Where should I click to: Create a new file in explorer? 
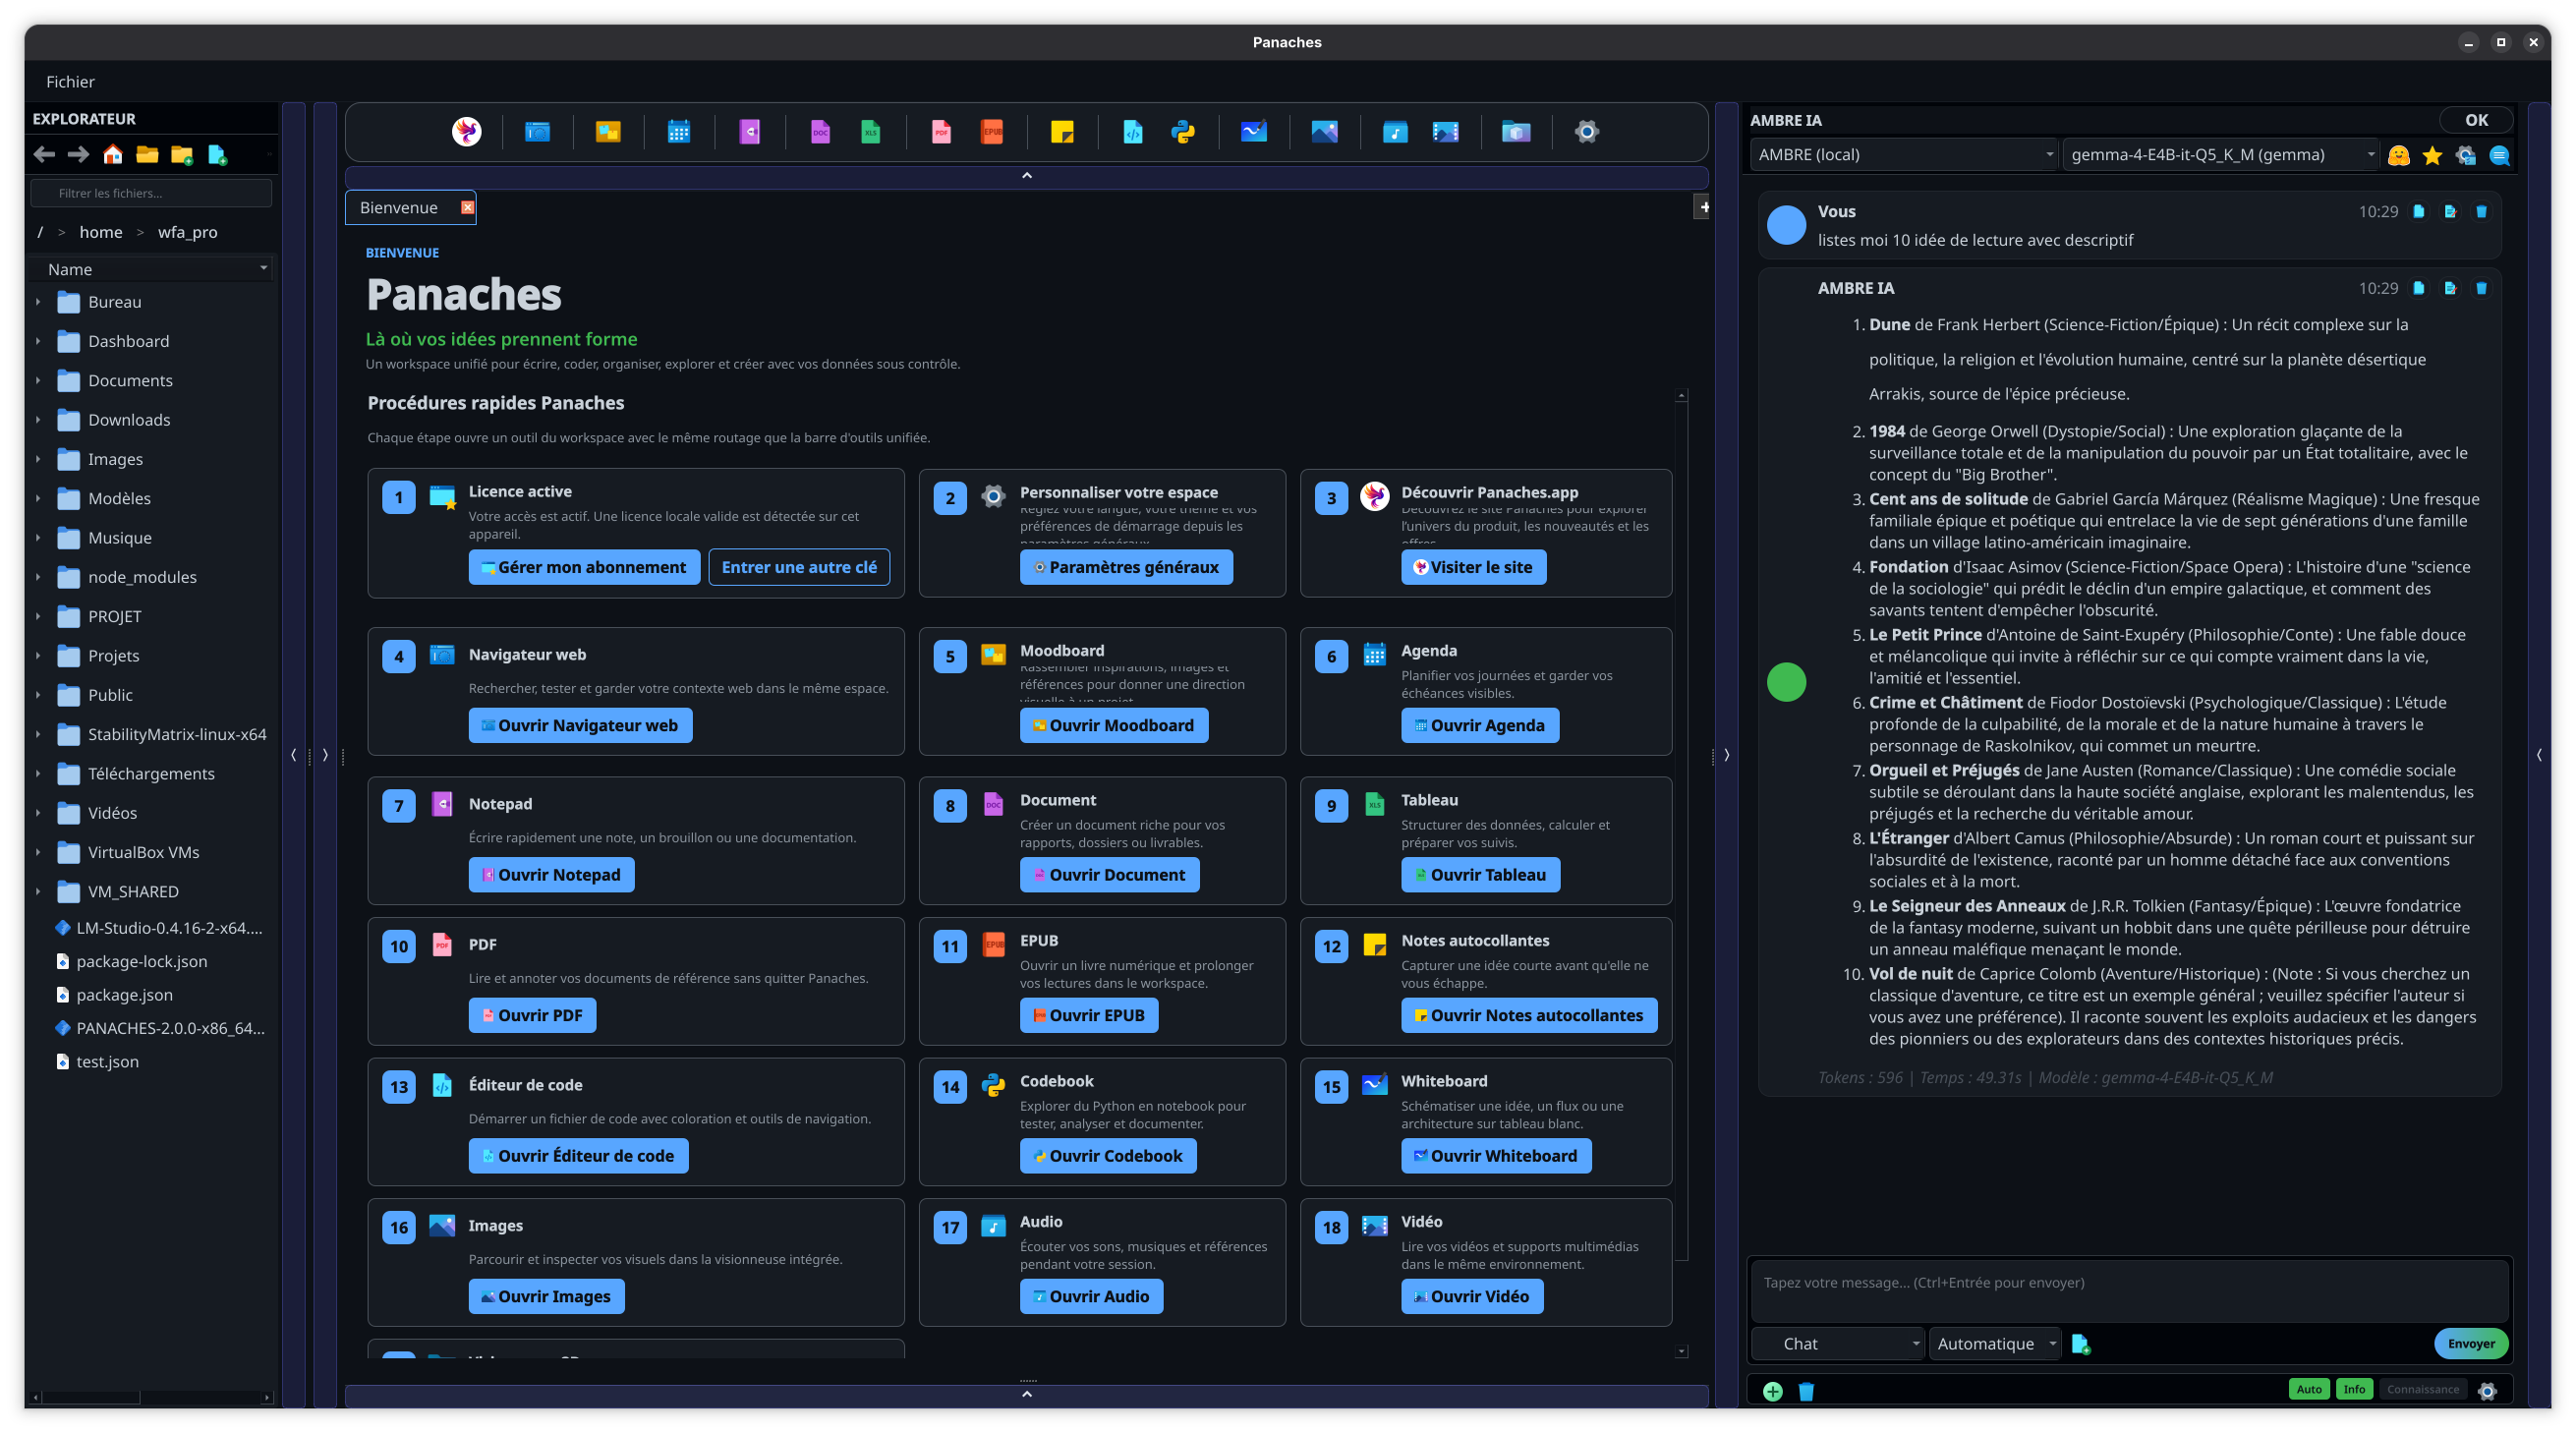coord(217,154)
